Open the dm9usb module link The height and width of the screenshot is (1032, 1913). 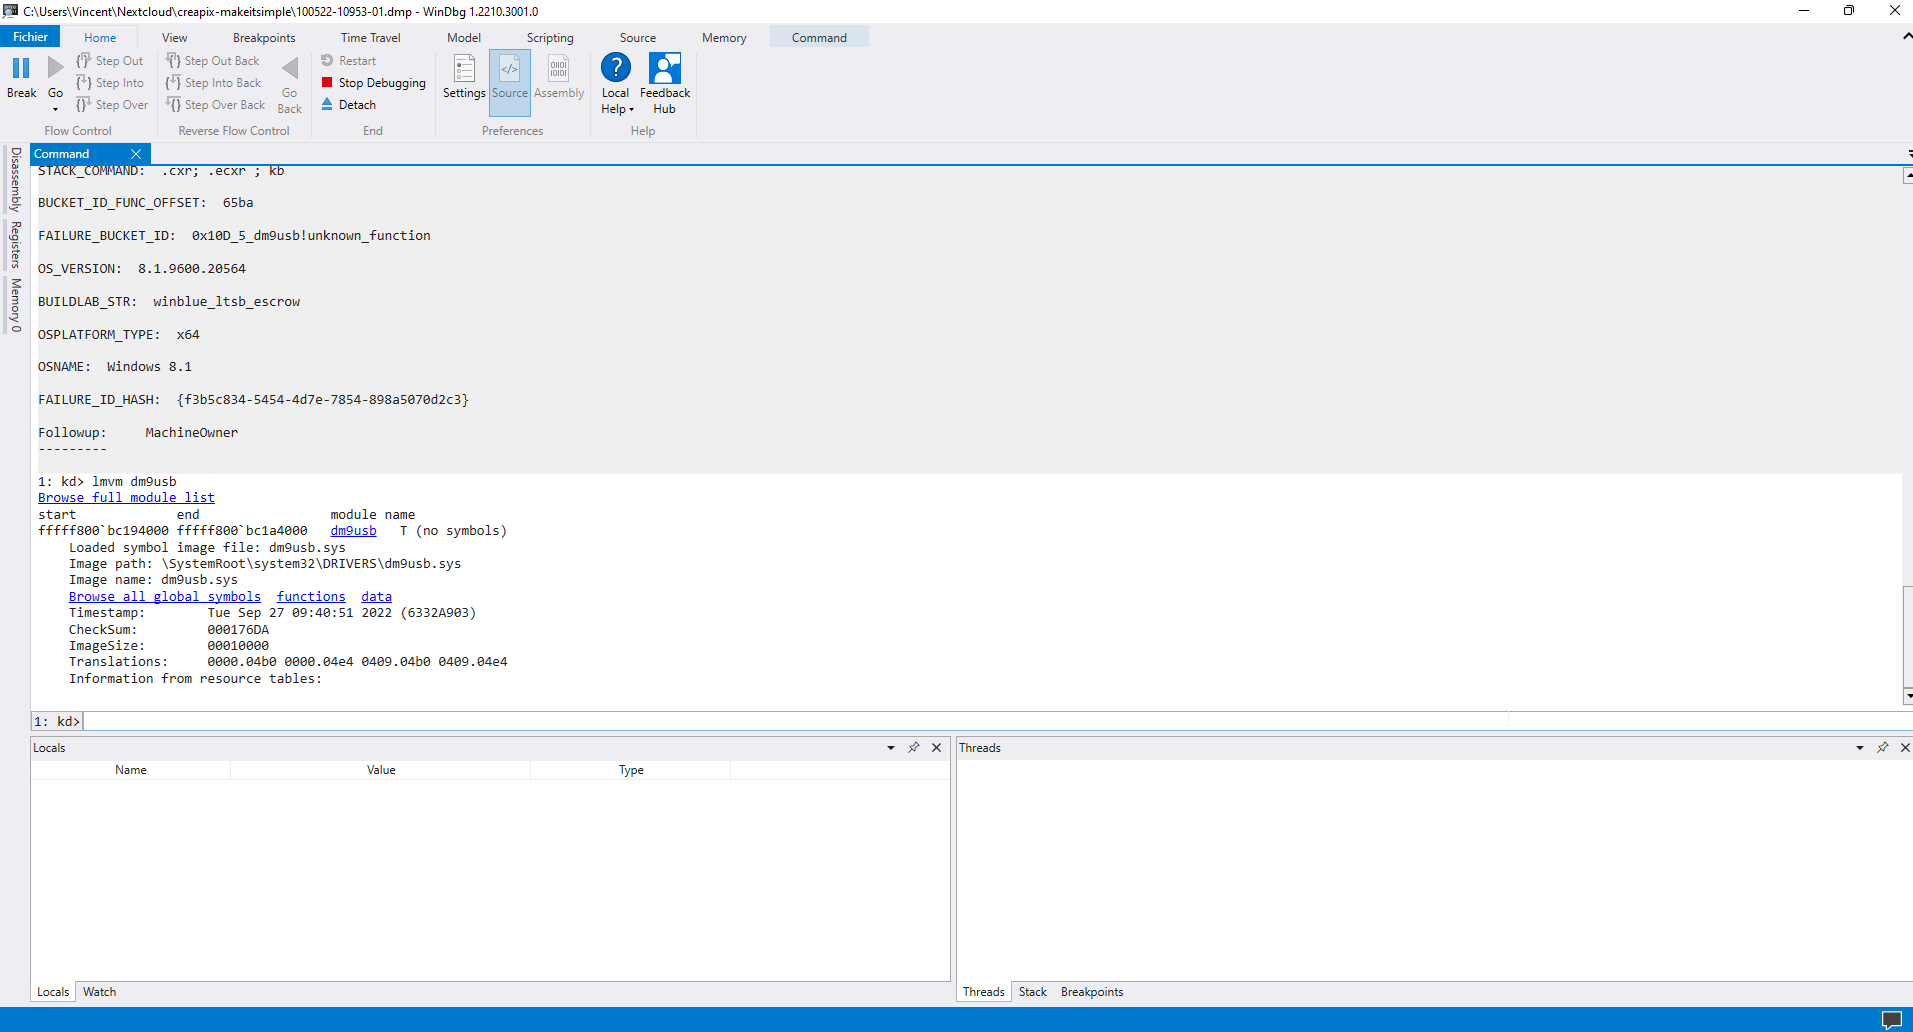point(353,531)
